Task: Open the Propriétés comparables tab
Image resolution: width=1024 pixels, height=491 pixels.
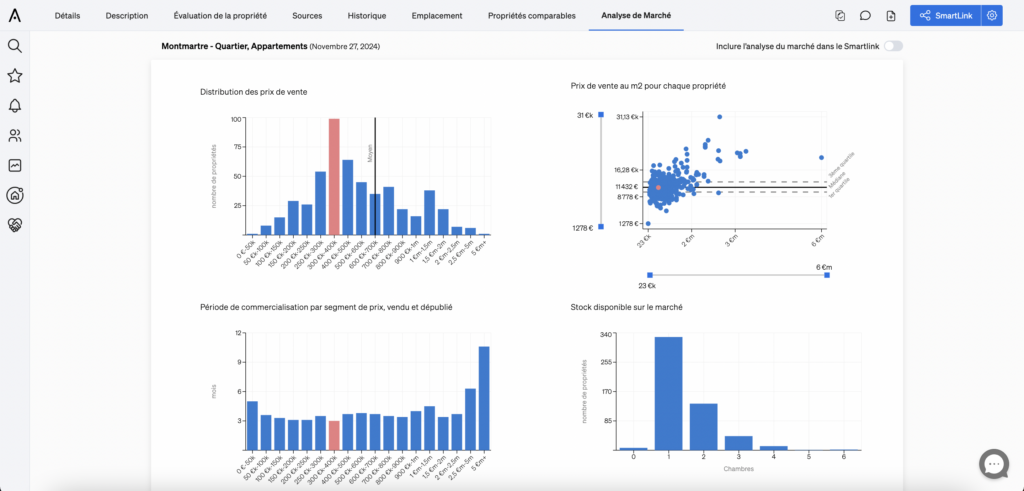Action: pyautogui.click(x=532, y=16)
